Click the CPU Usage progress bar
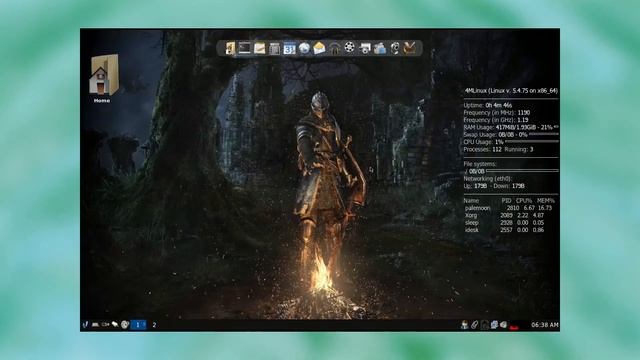The width and height of the screenshot is (640, 360). (532, 142)
